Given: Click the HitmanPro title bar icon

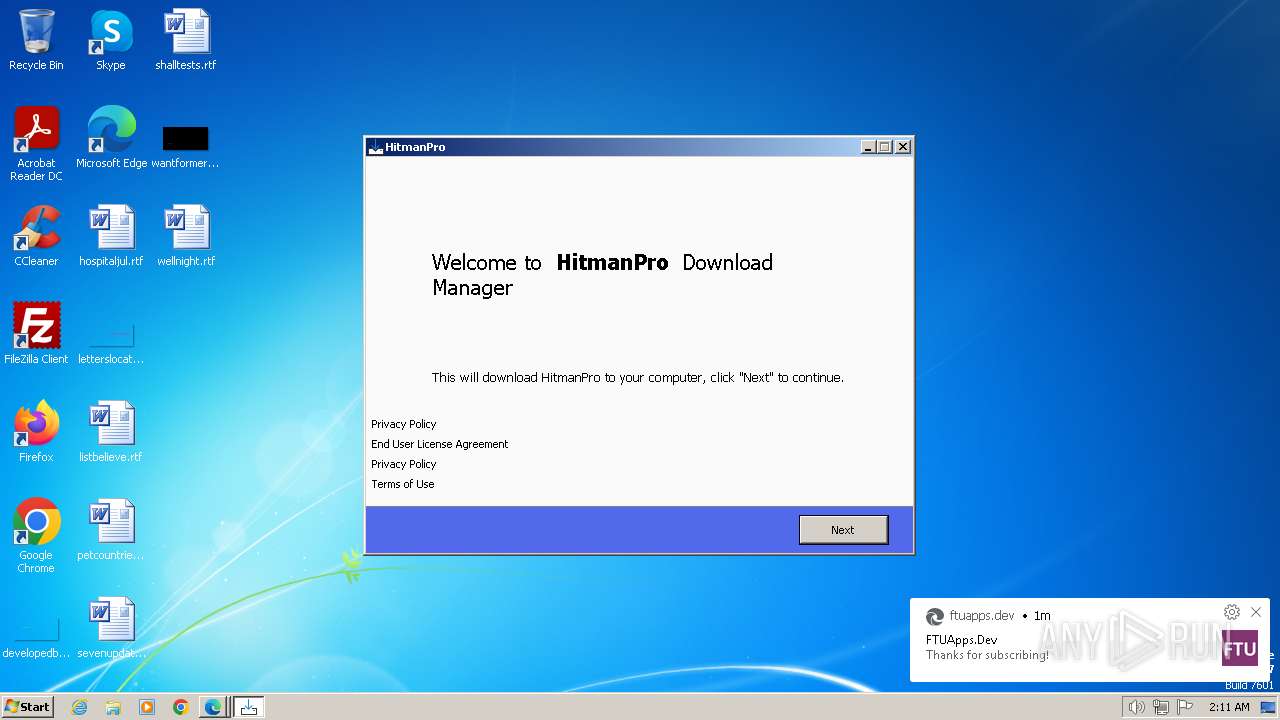Looking at the screenshot, I should [x=376, y=147].
